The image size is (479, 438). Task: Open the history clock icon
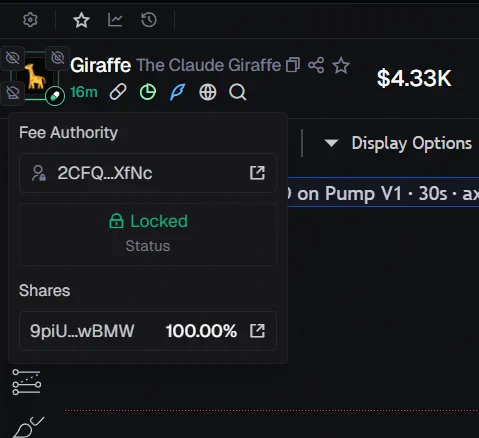[x=149, y=20]
